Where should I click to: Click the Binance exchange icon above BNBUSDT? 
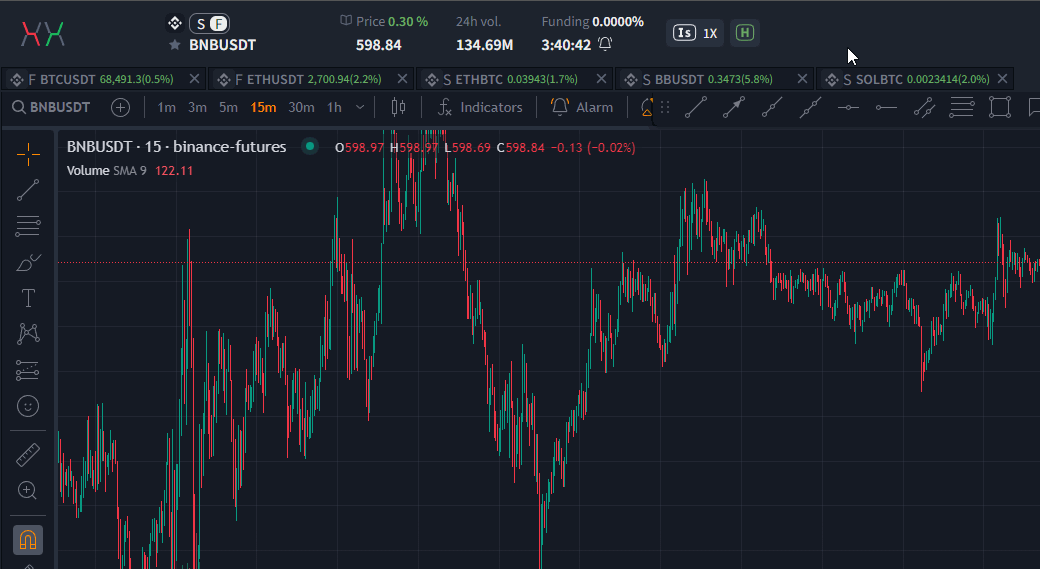pyautogui.click(x=174, y=23)
